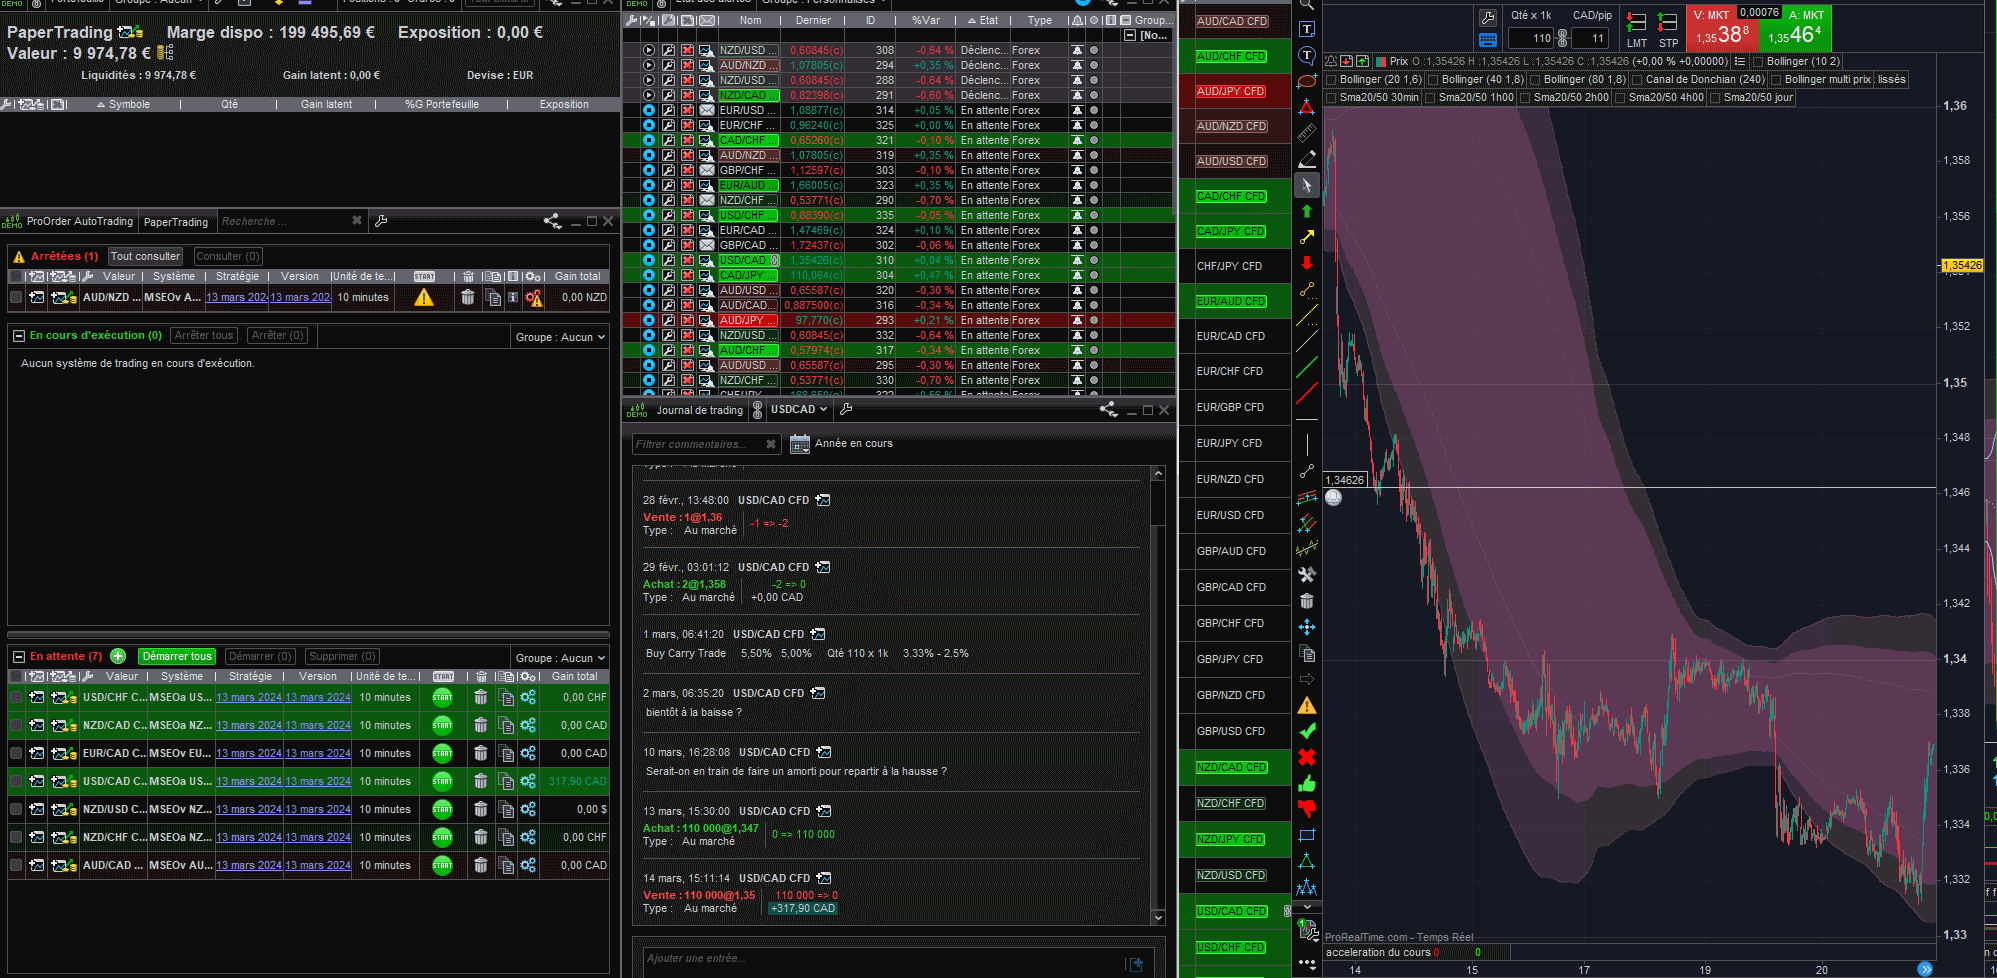Open ProOrder AutoTrading wrench settings icon
This screenshot has height=978, width=1997.
pyautogui.click(x=381, y=221)
